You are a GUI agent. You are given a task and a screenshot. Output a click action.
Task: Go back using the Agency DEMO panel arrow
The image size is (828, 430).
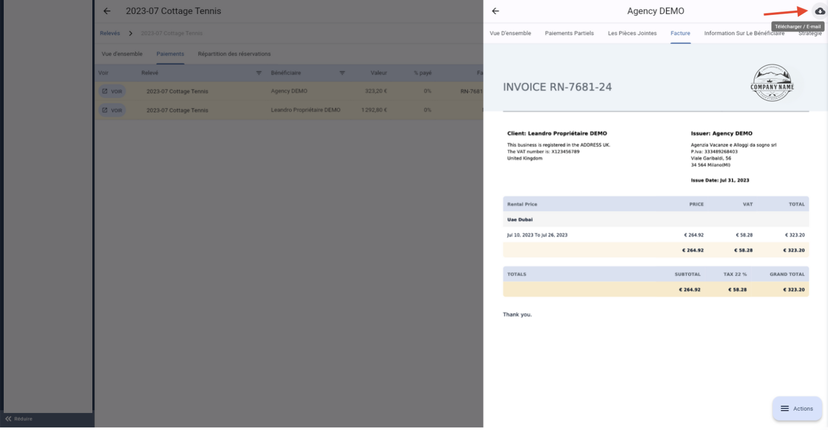pyautogui.click(x=495, y=11)
